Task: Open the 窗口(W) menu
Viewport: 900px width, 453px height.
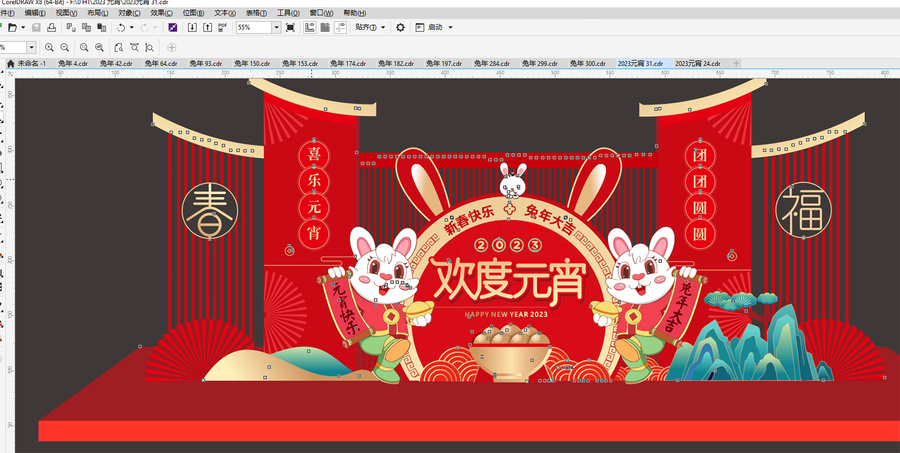Action: tap(321, 13)
